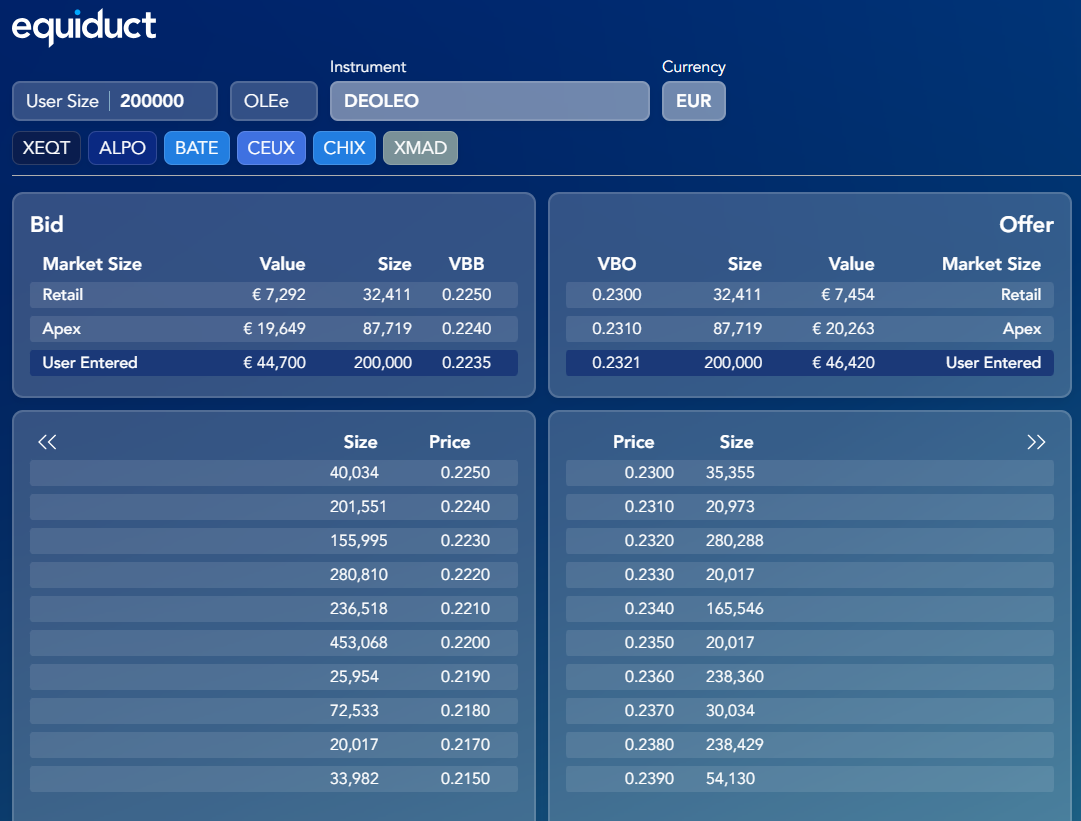
Task: Select the Apex row in Offer panel
Action: tap(809, 328)
